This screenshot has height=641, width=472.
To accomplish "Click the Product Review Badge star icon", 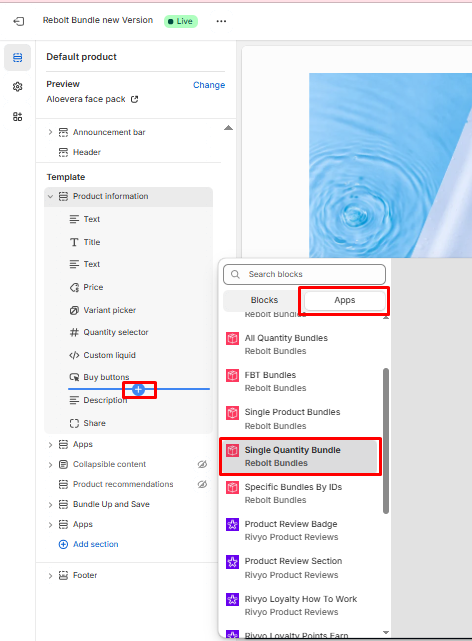I will pyautogui.click(x=233, y=524).
